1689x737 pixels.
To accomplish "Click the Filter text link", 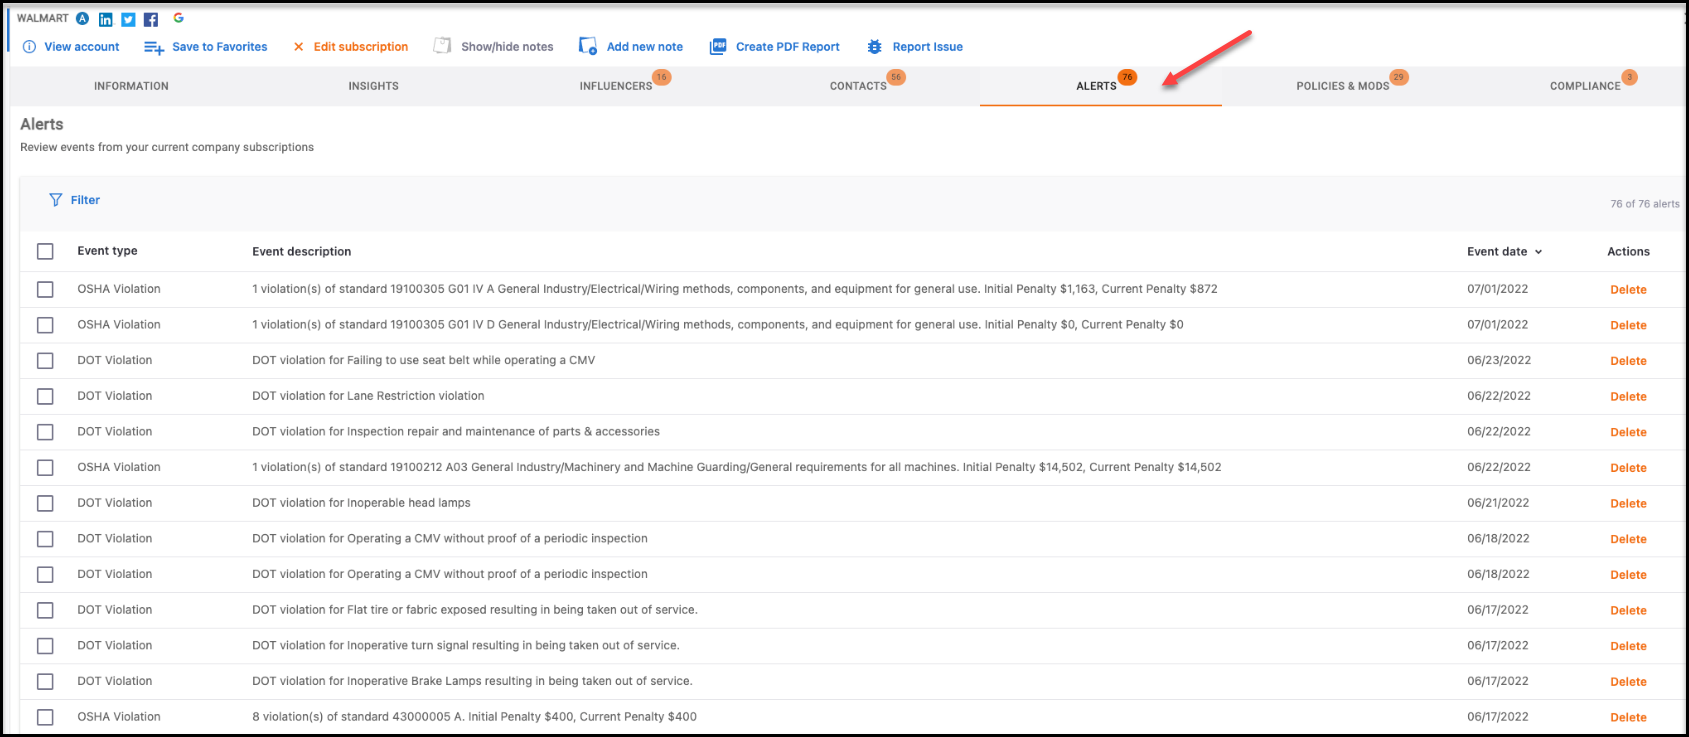I will [x=85, y=200].
